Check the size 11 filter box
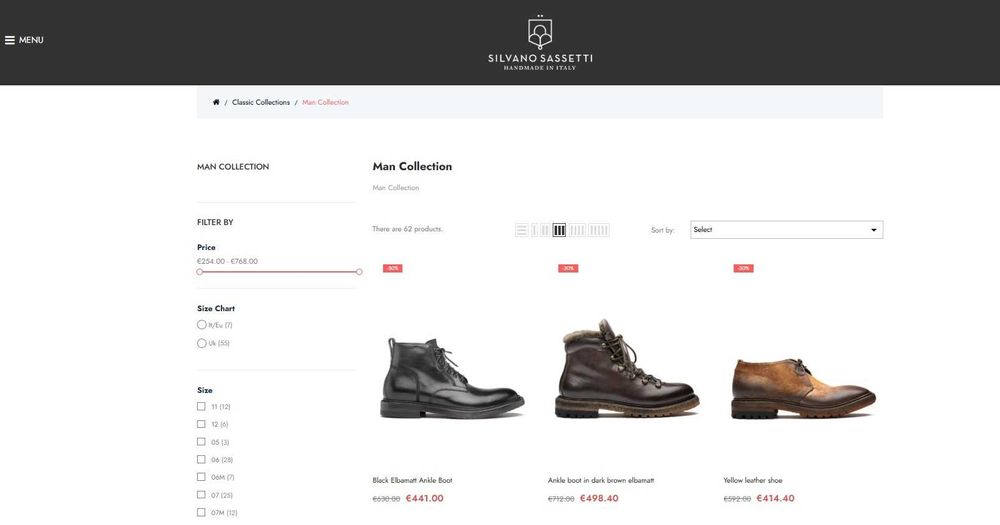This screenshot has height=525, width=1000. [x=201, y=407]
